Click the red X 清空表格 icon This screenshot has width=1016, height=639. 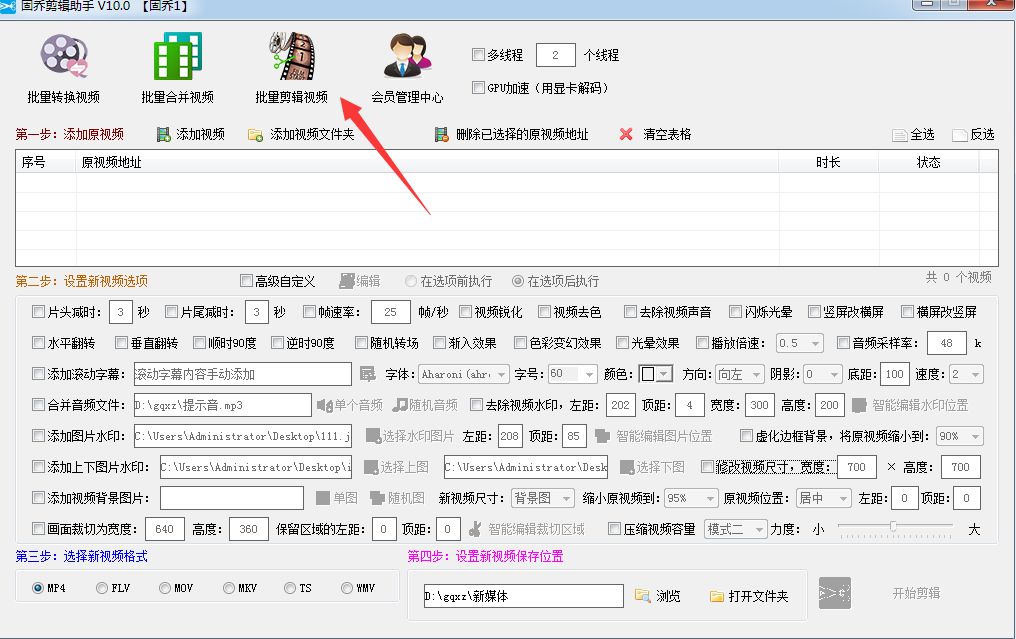[x=626, y=134]
